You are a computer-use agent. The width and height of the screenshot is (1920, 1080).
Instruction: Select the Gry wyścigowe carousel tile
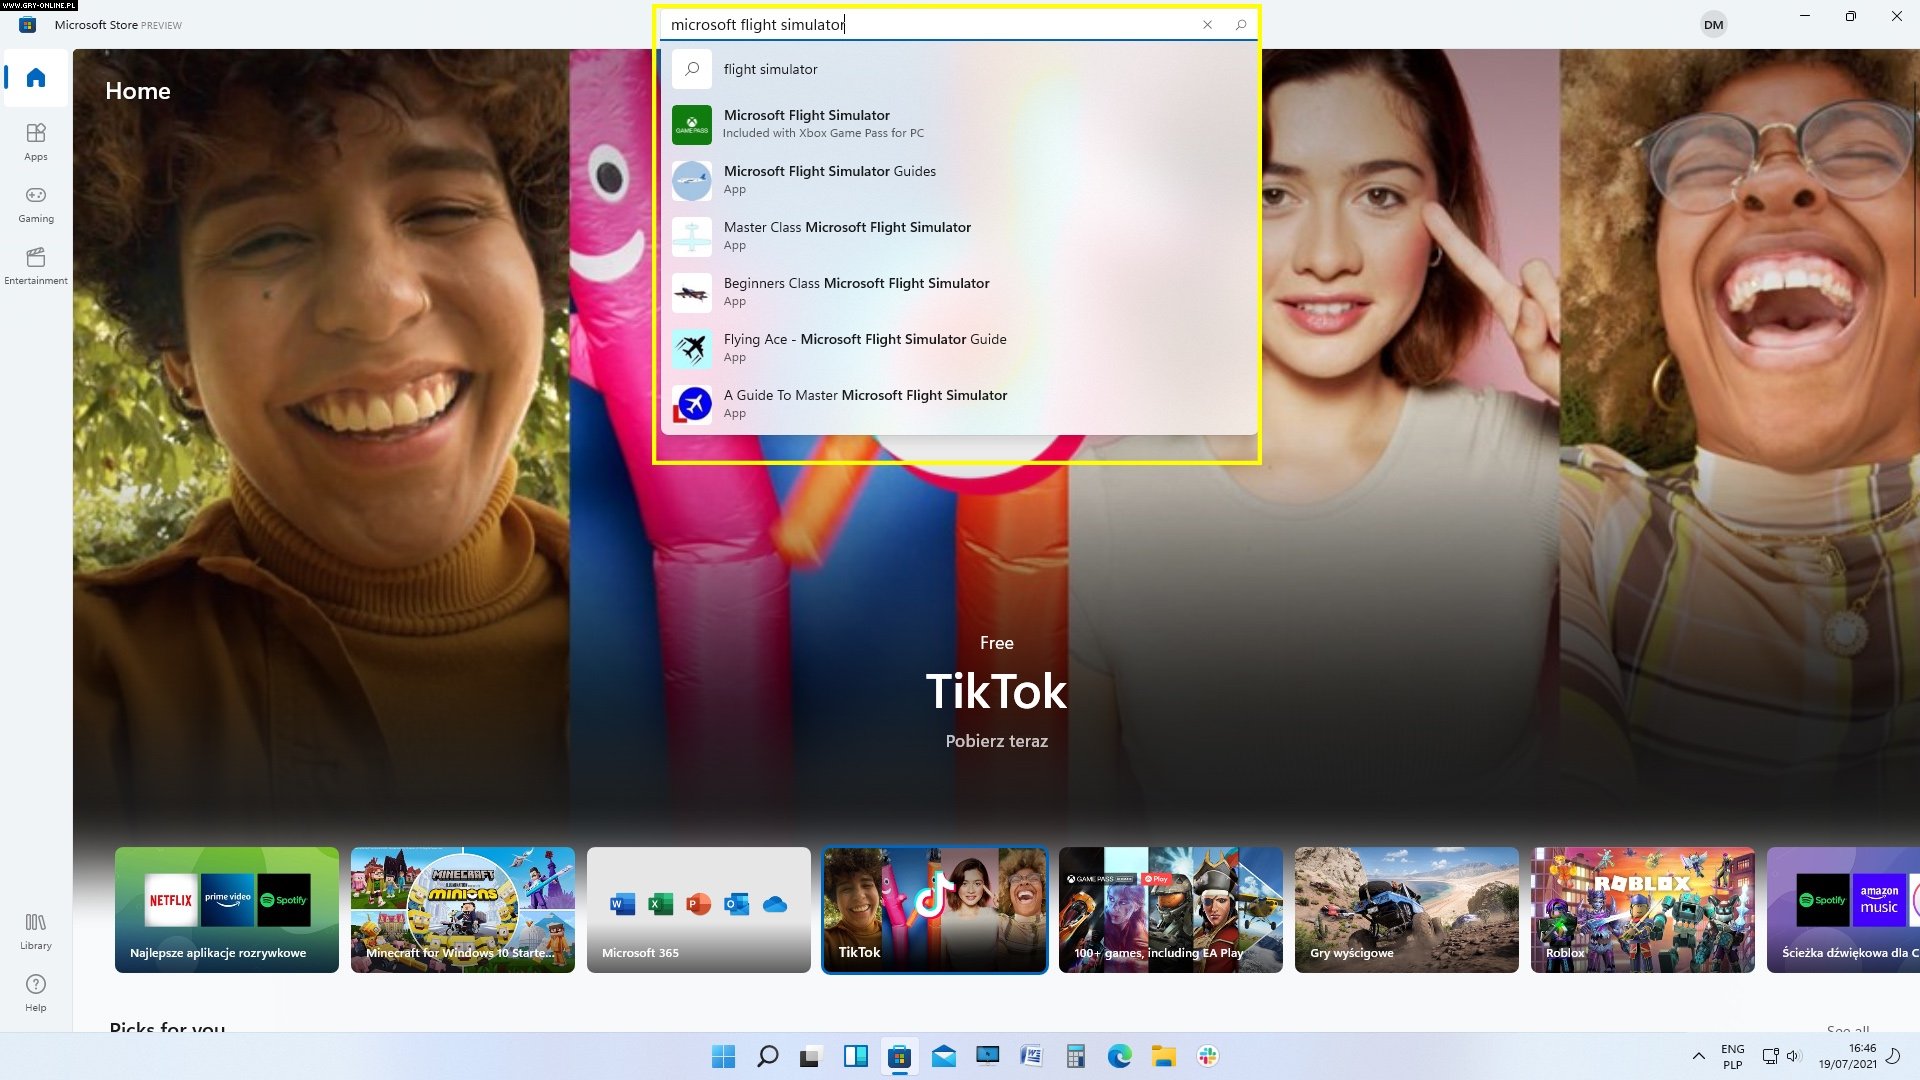tap(1406, 909)
